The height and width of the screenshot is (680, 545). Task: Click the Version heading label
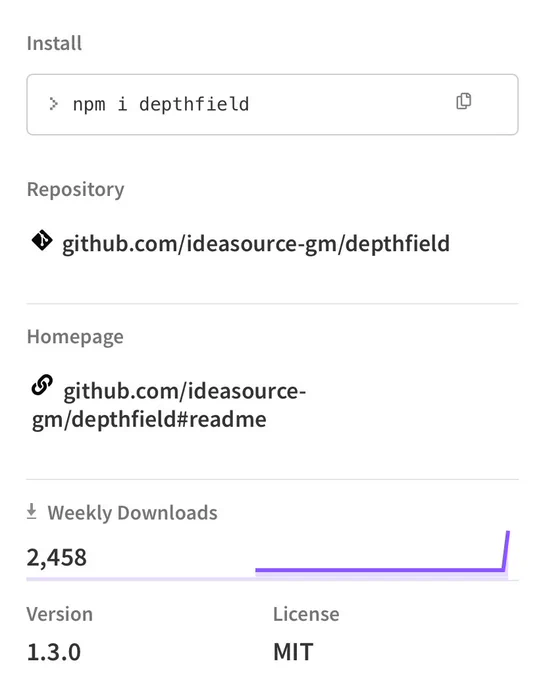click(x=59, y=614)
